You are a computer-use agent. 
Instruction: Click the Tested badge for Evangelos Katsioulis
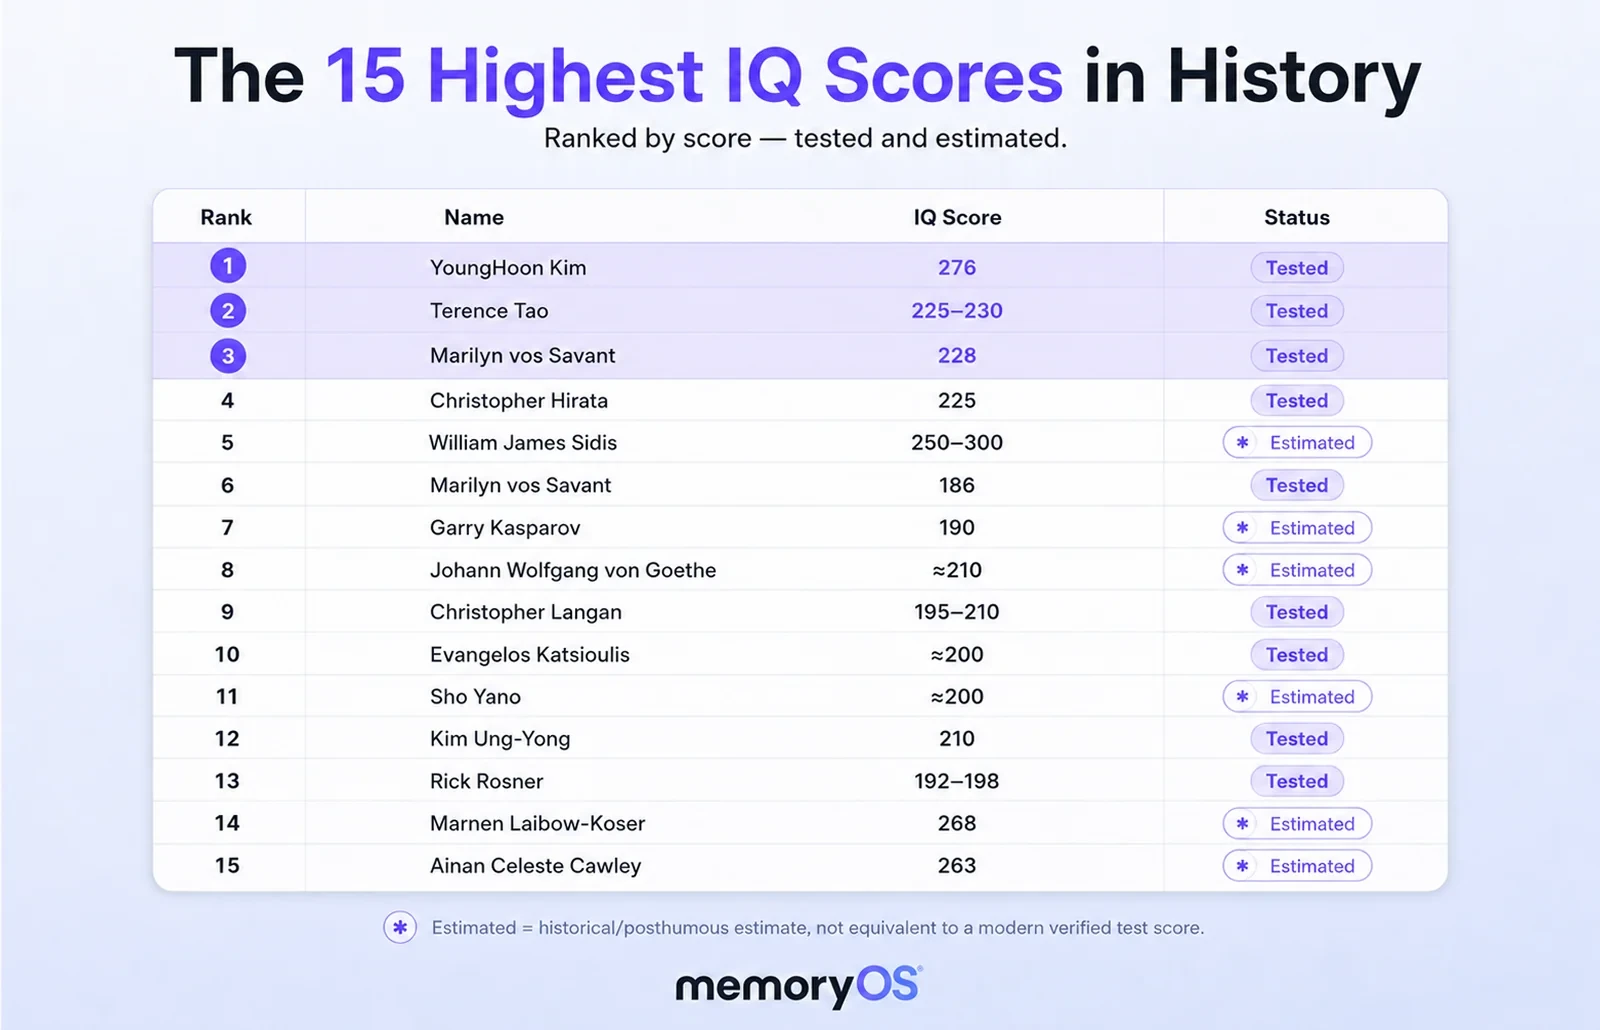(1297, 655)
